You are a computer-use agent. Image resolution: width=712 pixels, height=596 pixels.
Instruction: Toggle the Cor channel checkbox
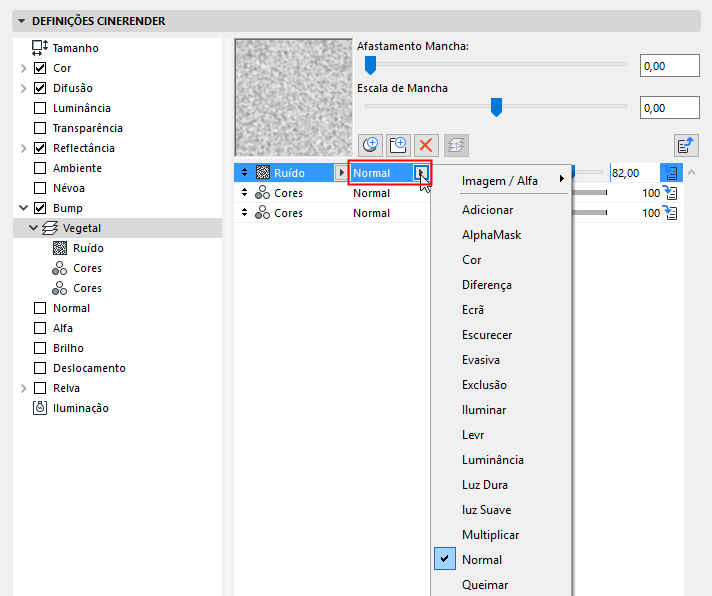[40, 68]
